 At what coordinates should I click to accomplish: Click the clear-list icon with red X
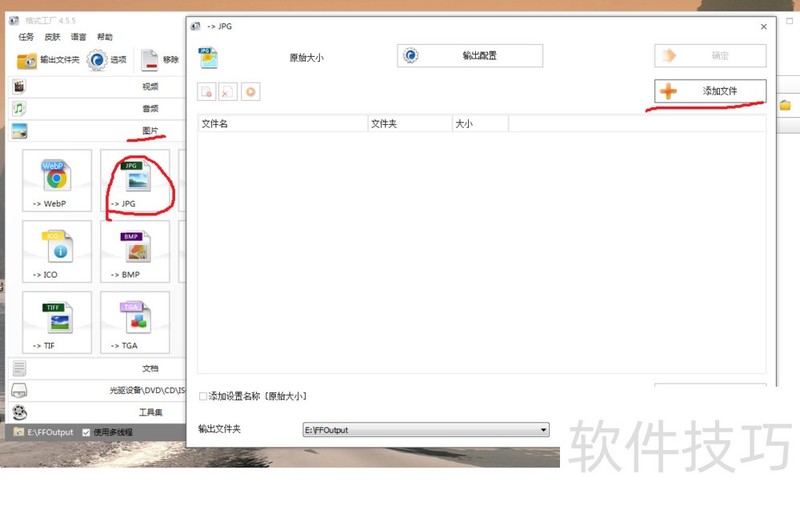(228, 92)
